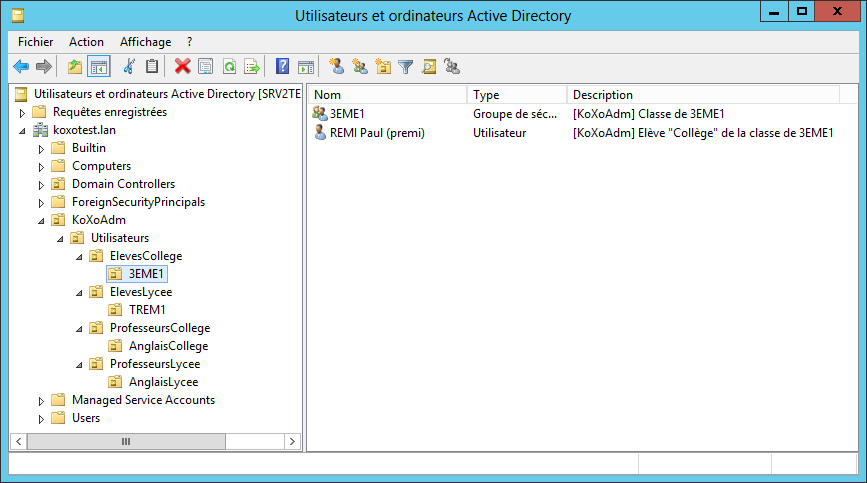Click the add to group icon
Viewport: 867px width, 483px height.
(x=452, y=67)
